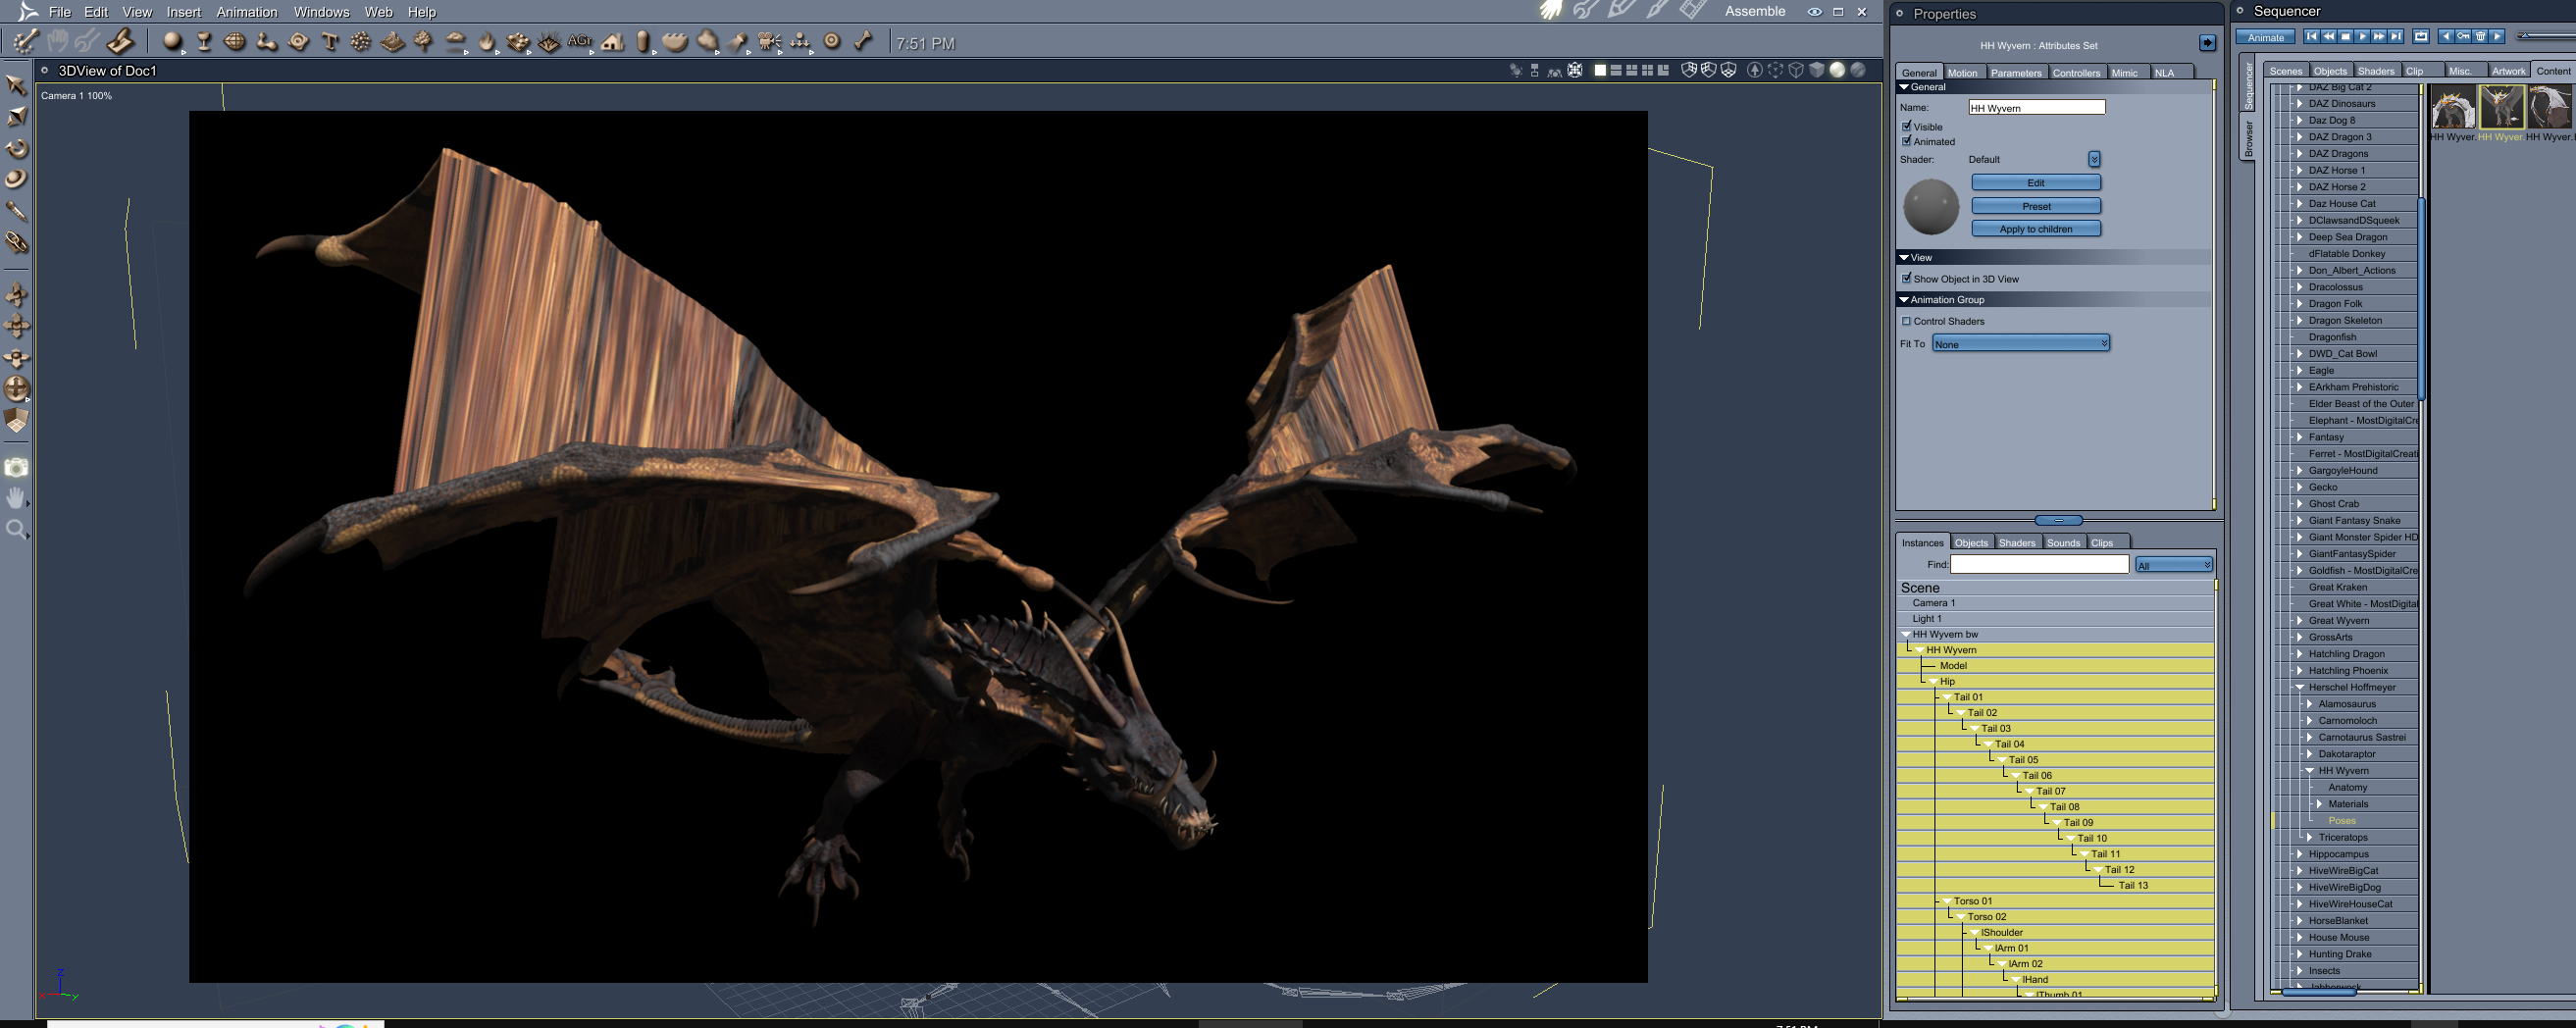
Task: Open the All filter dropdown next to Find
Action: 2174,565
